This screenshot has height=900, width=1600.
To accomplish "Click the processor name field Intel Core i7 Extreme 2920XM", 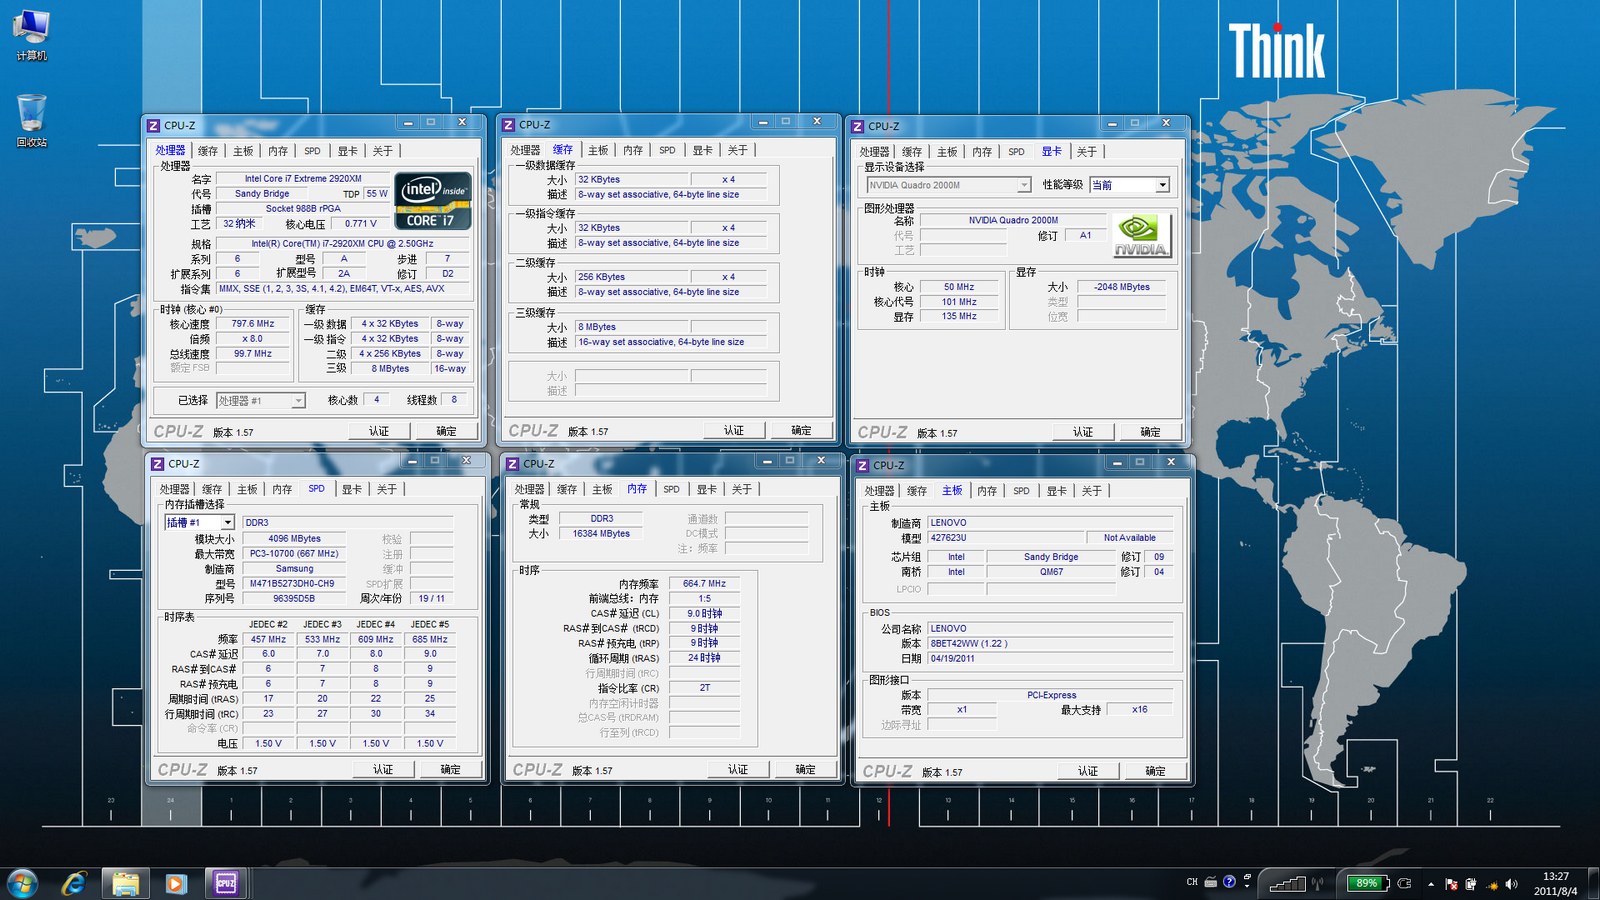I will pos(303,179).
